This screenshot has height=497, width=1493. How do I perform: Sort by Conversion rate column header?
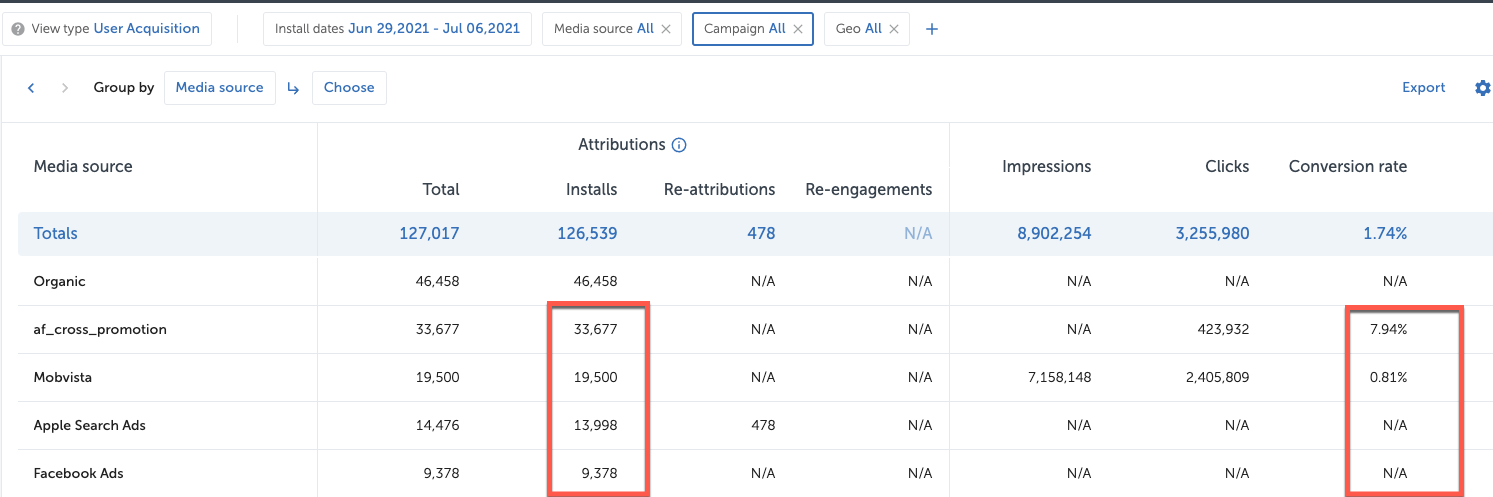point(1347,167)
